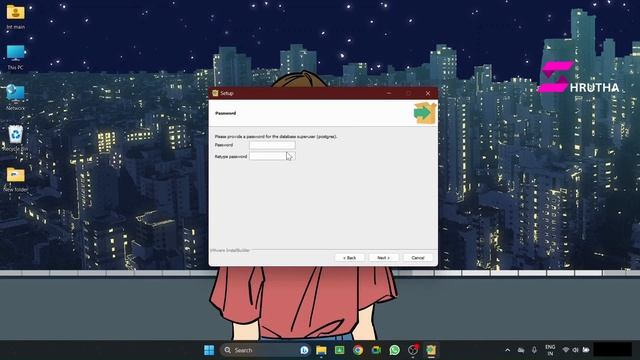Close the Setup window
This screenshot has width=640, height=360.
coord(428,93)
